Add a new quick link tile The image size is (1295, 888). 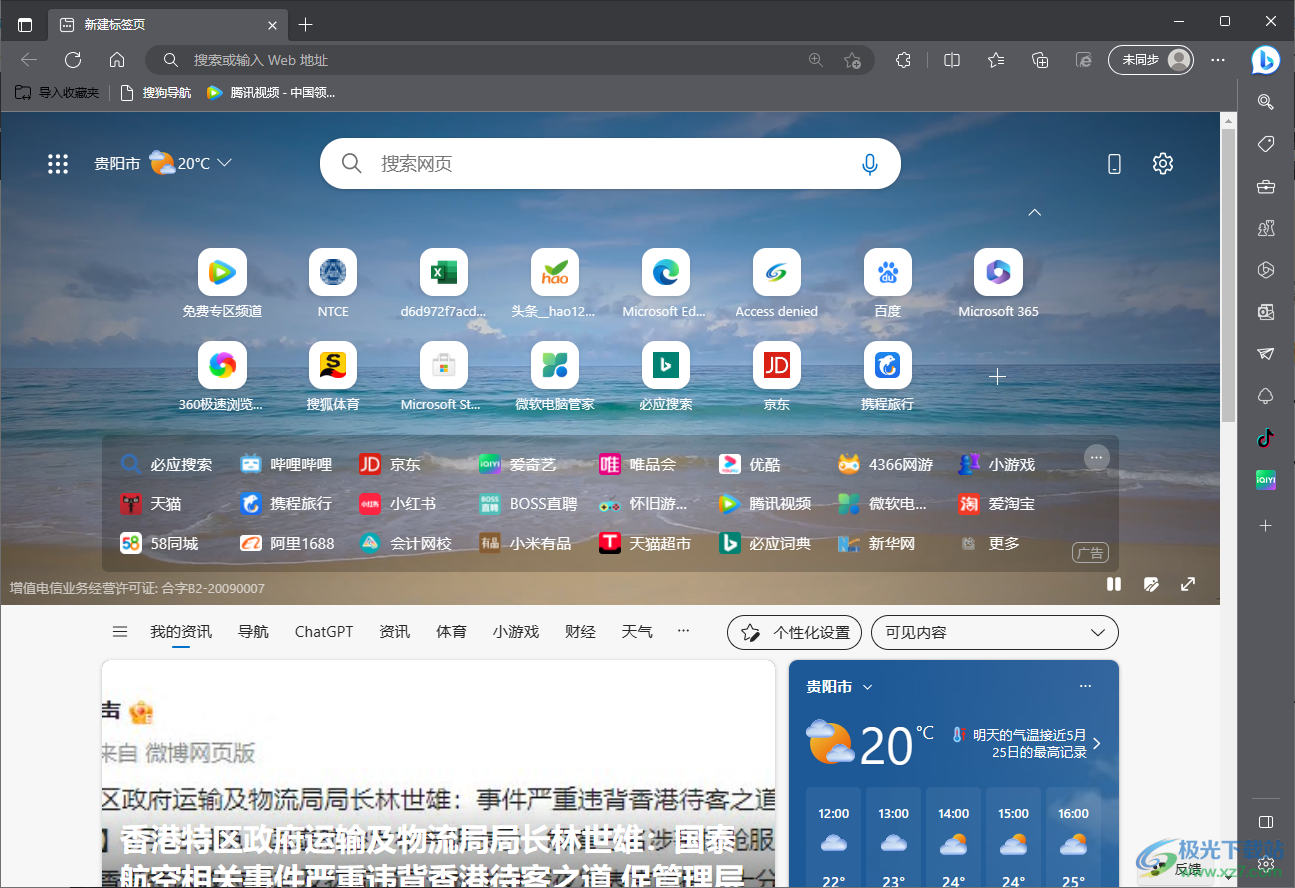pyautogui.click(x=997, y=377)
